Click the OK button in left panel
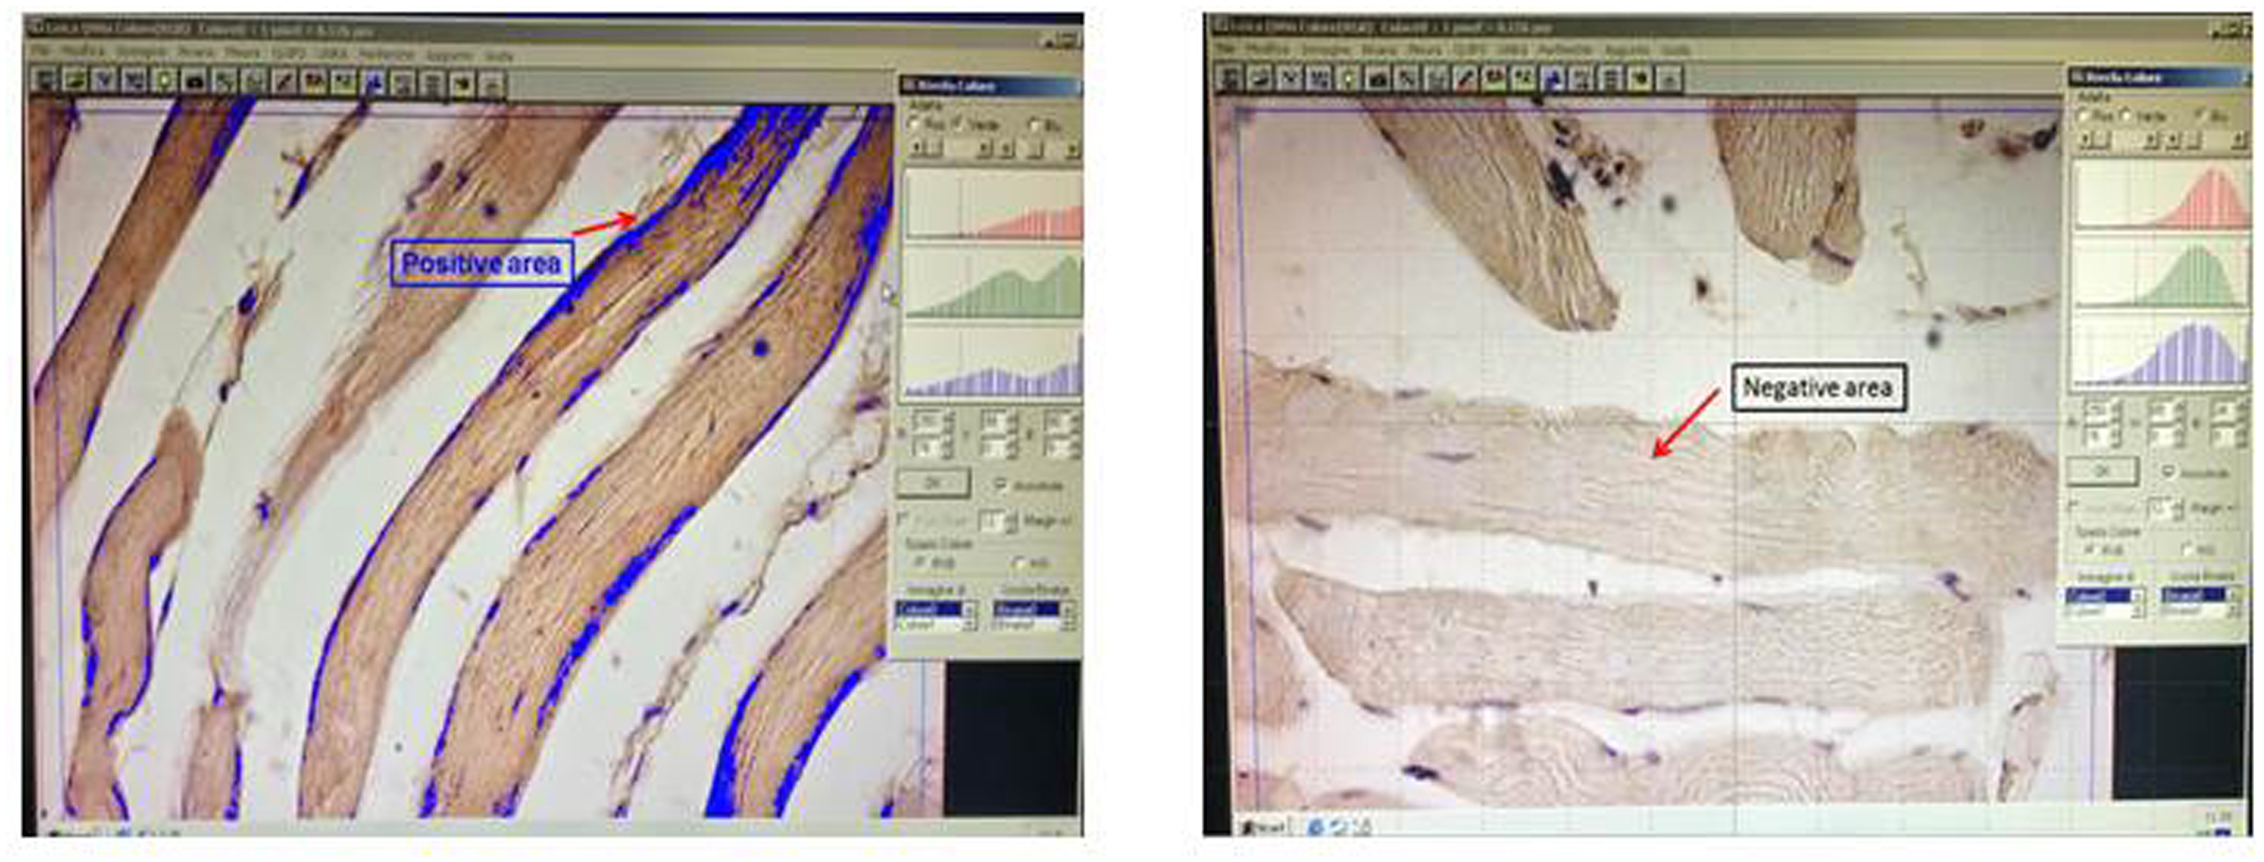 click(x=932, y=483)
